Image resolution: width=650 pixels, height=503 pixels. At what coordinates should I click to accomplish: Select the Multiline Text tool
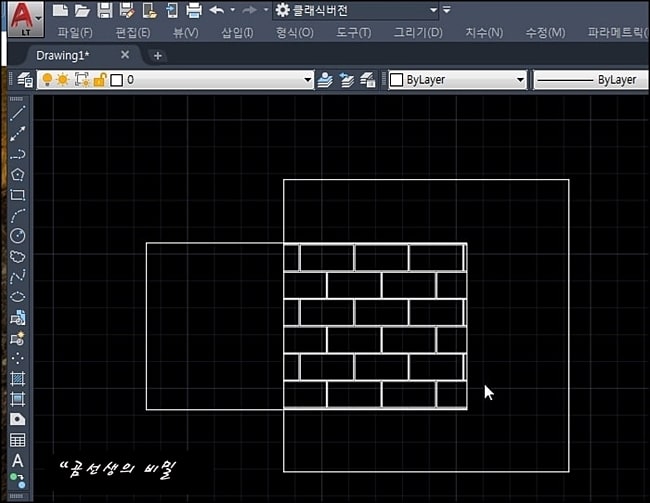click(x=17, y=460)
